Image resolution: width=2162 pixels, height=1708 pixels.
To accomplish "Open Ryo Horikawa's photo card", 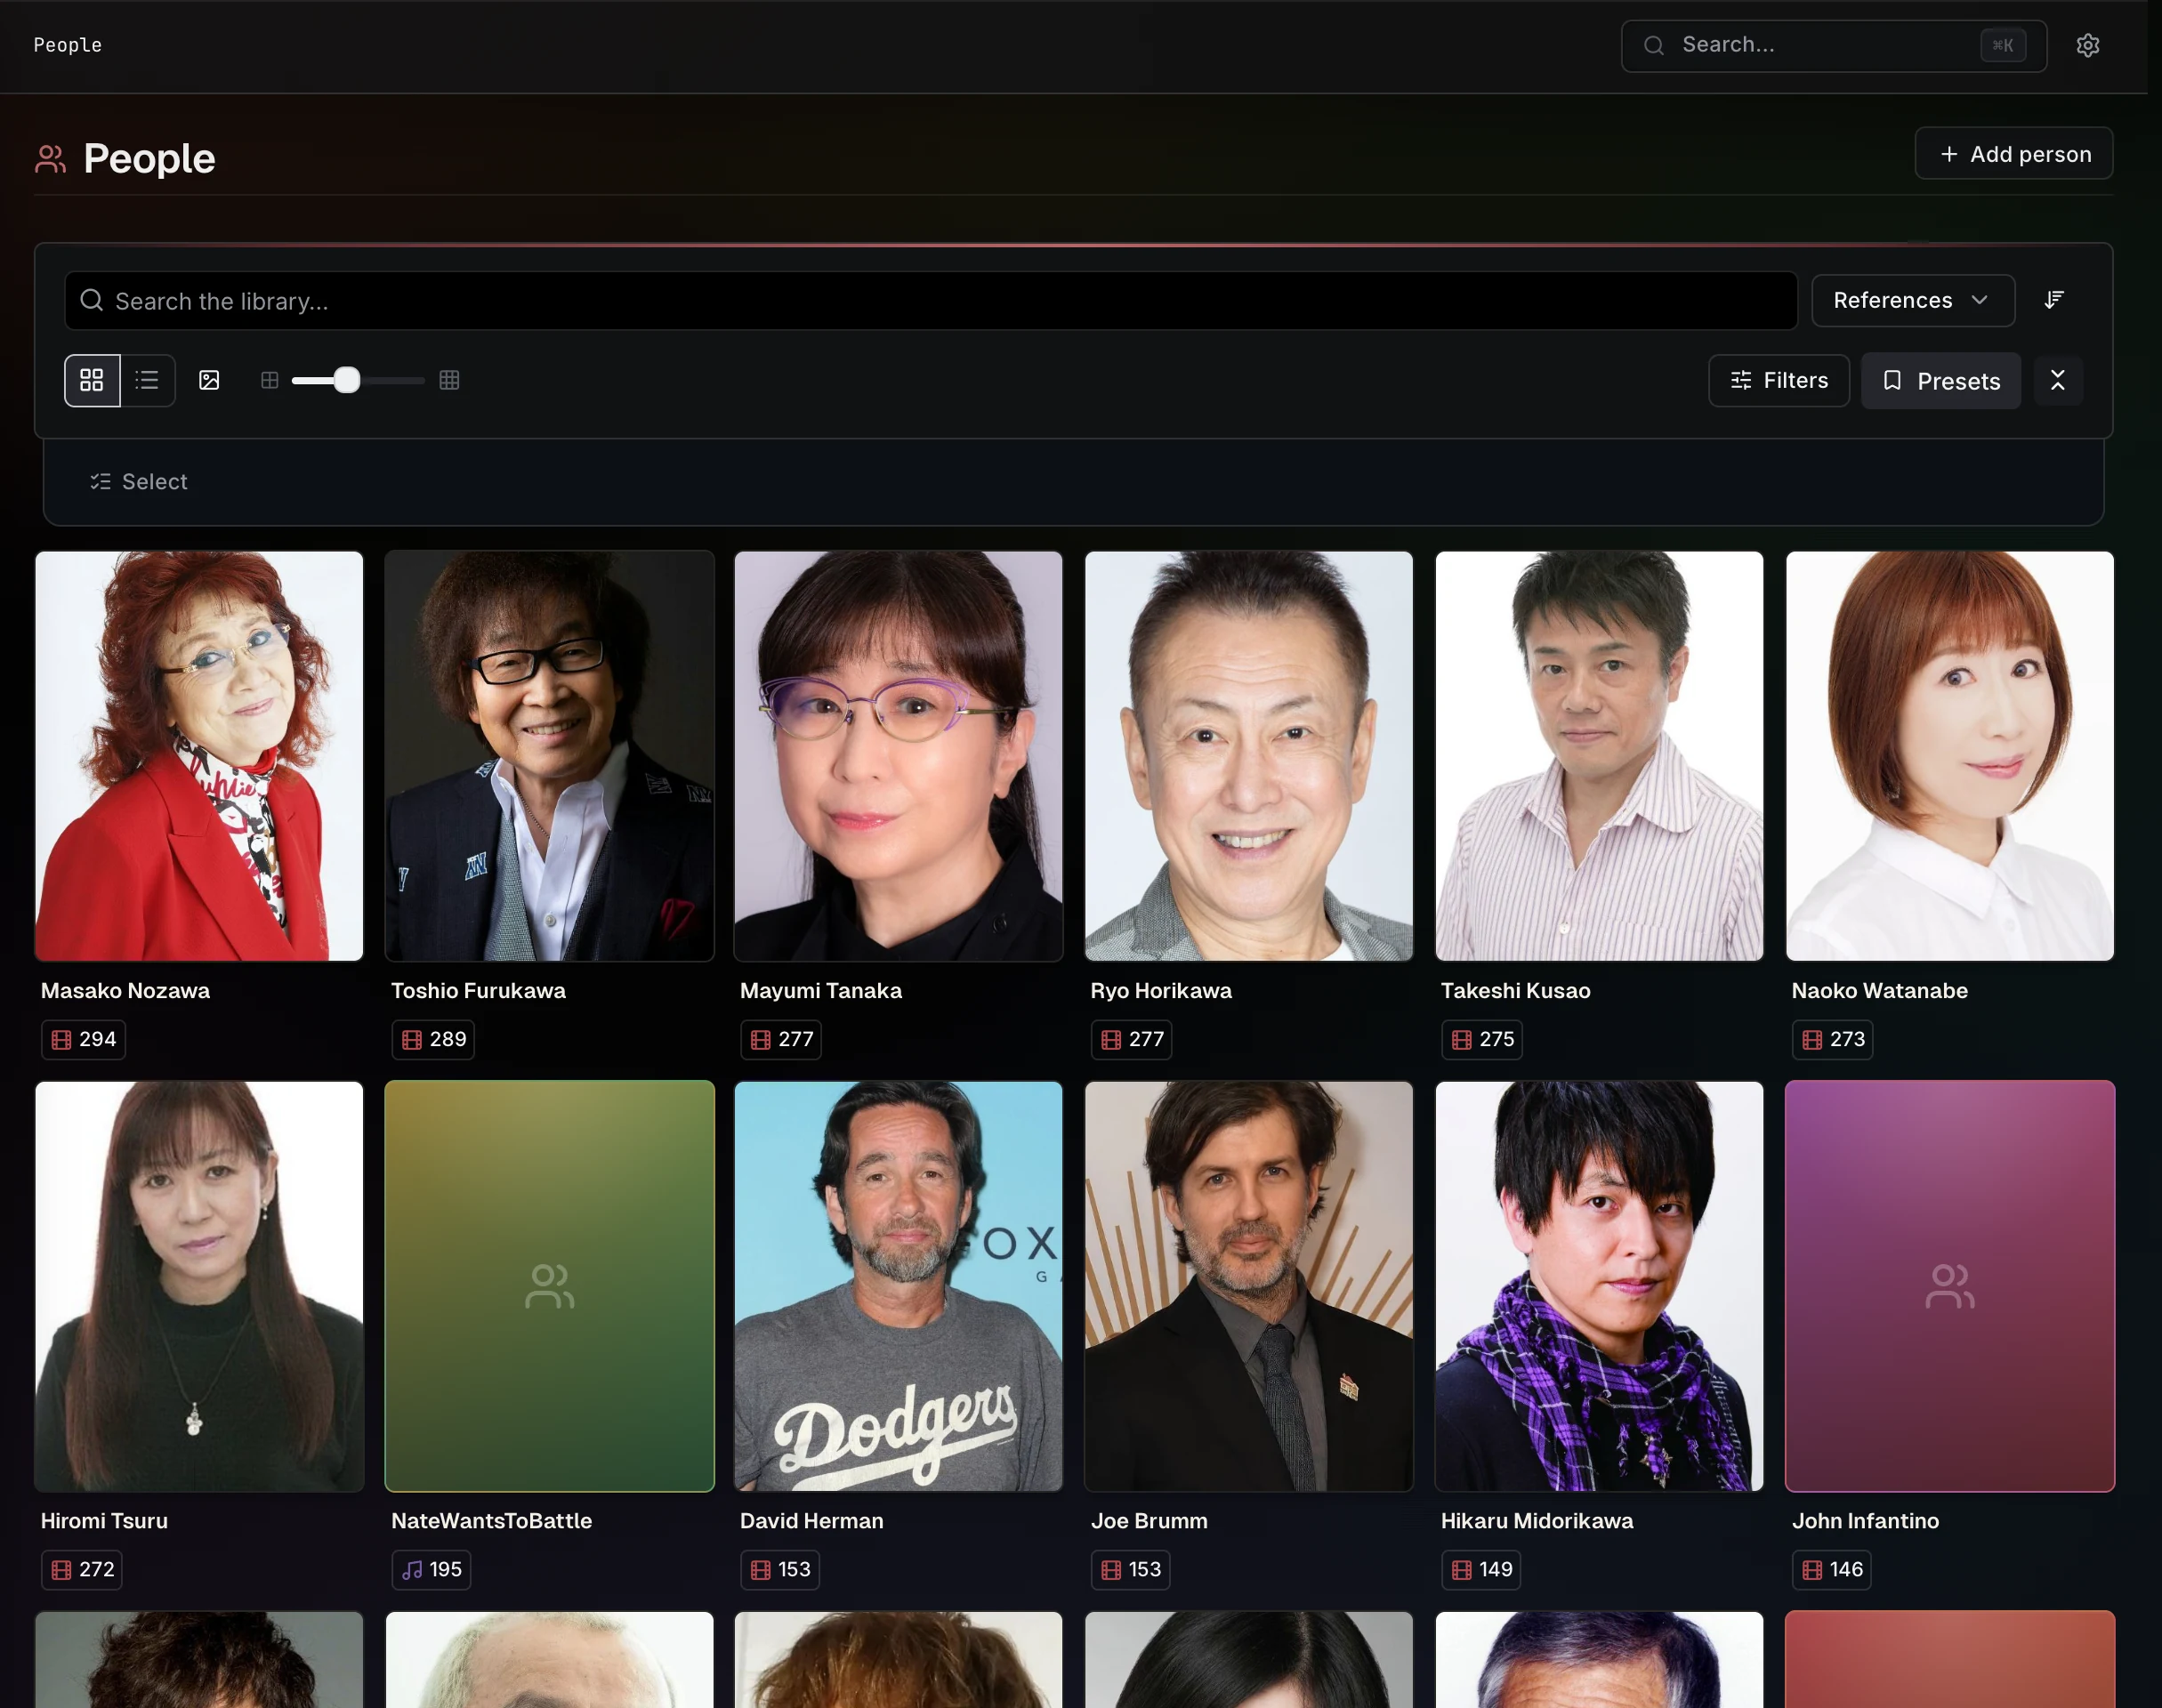I will [1249, 756].
